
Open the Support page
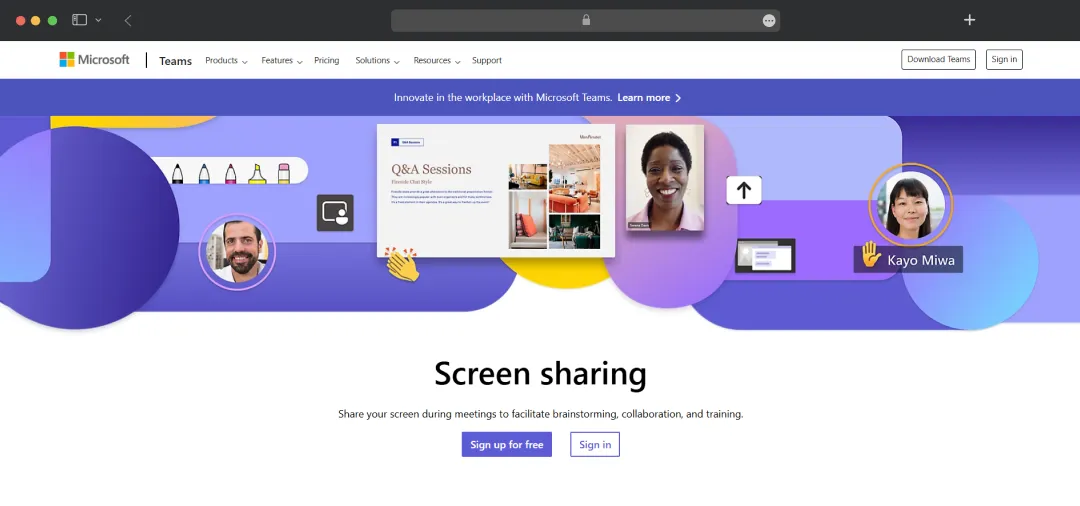click(487, 61)
